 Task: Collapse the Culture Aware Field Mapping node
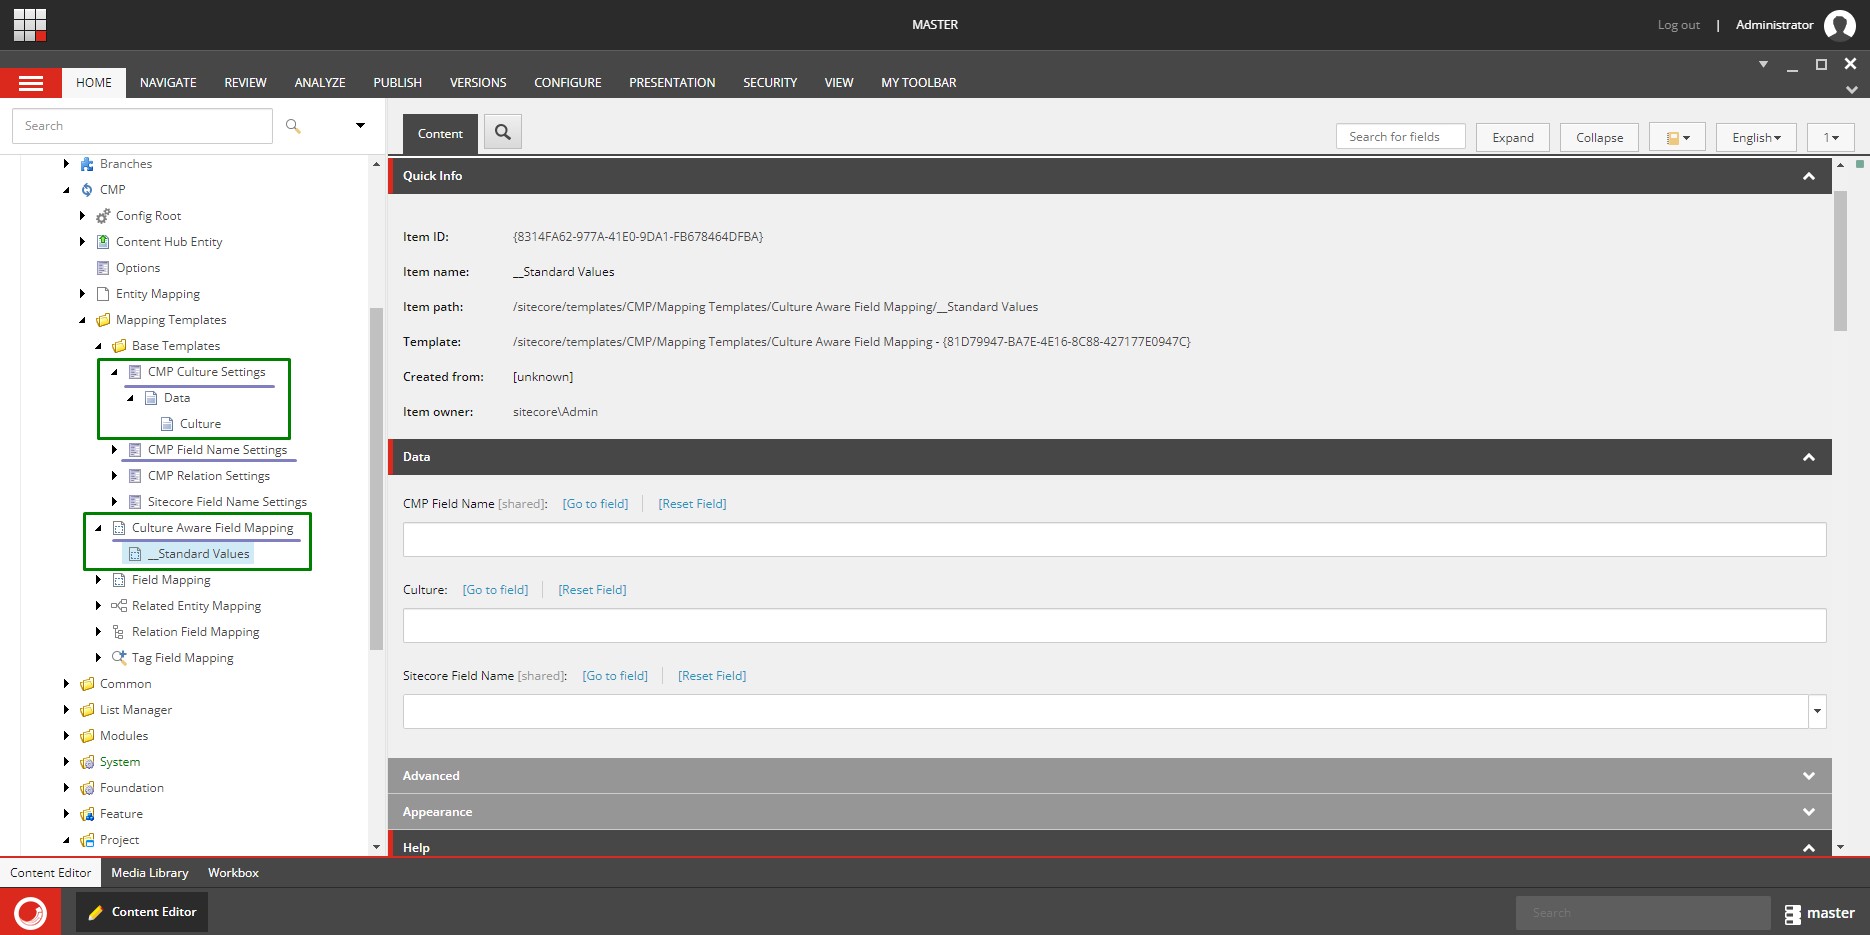tap(98, 528)
